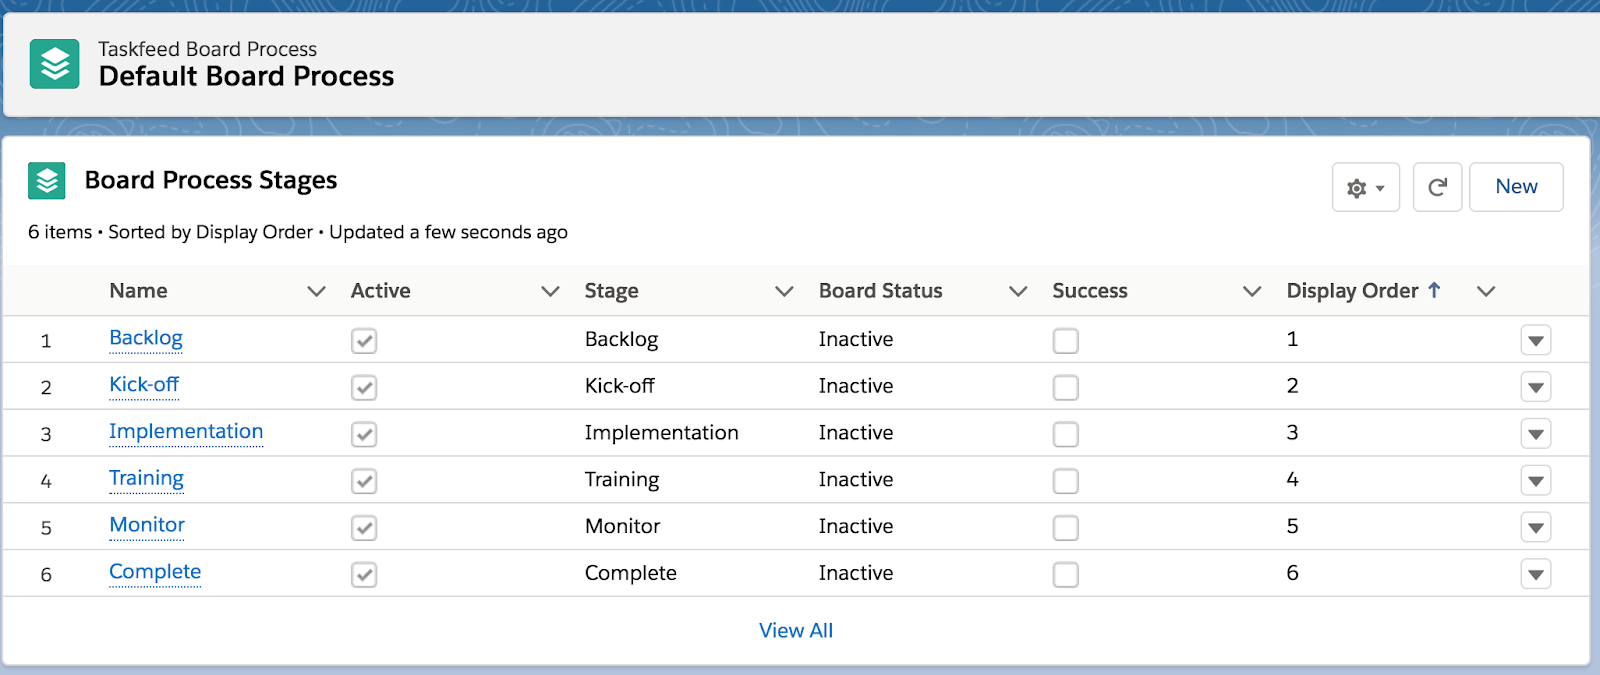Expand the Board Status column options chevron
This screenshot has width=1600, height=675.
click(1018, 291)
